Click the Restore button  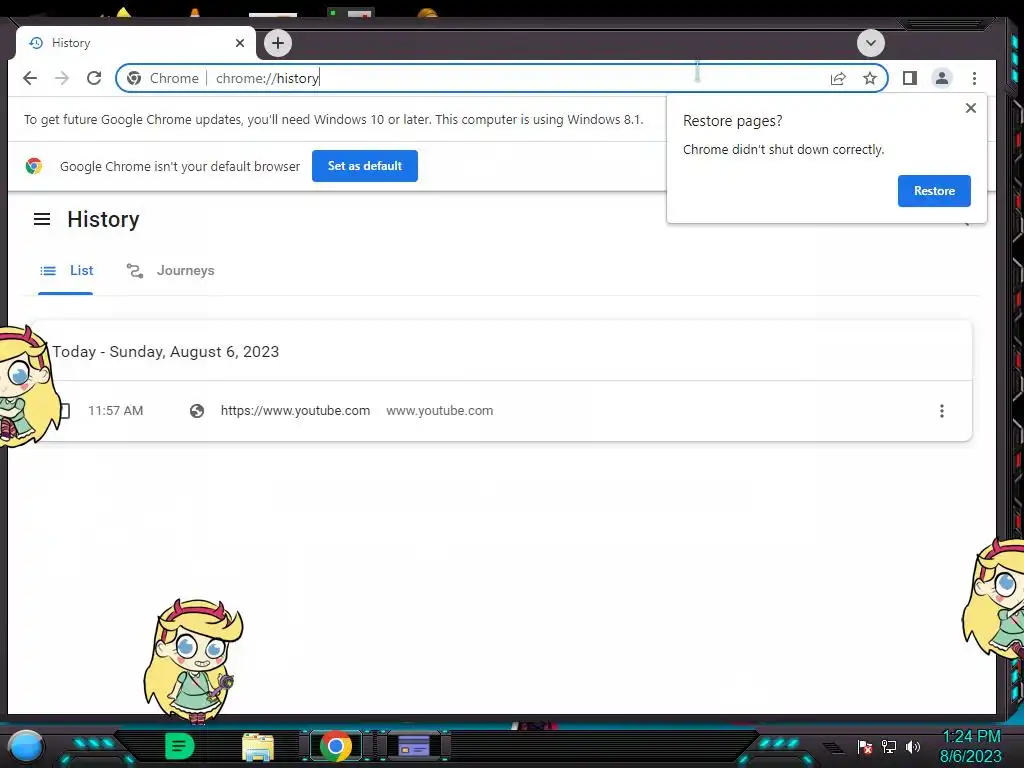[x=934, y=191]
